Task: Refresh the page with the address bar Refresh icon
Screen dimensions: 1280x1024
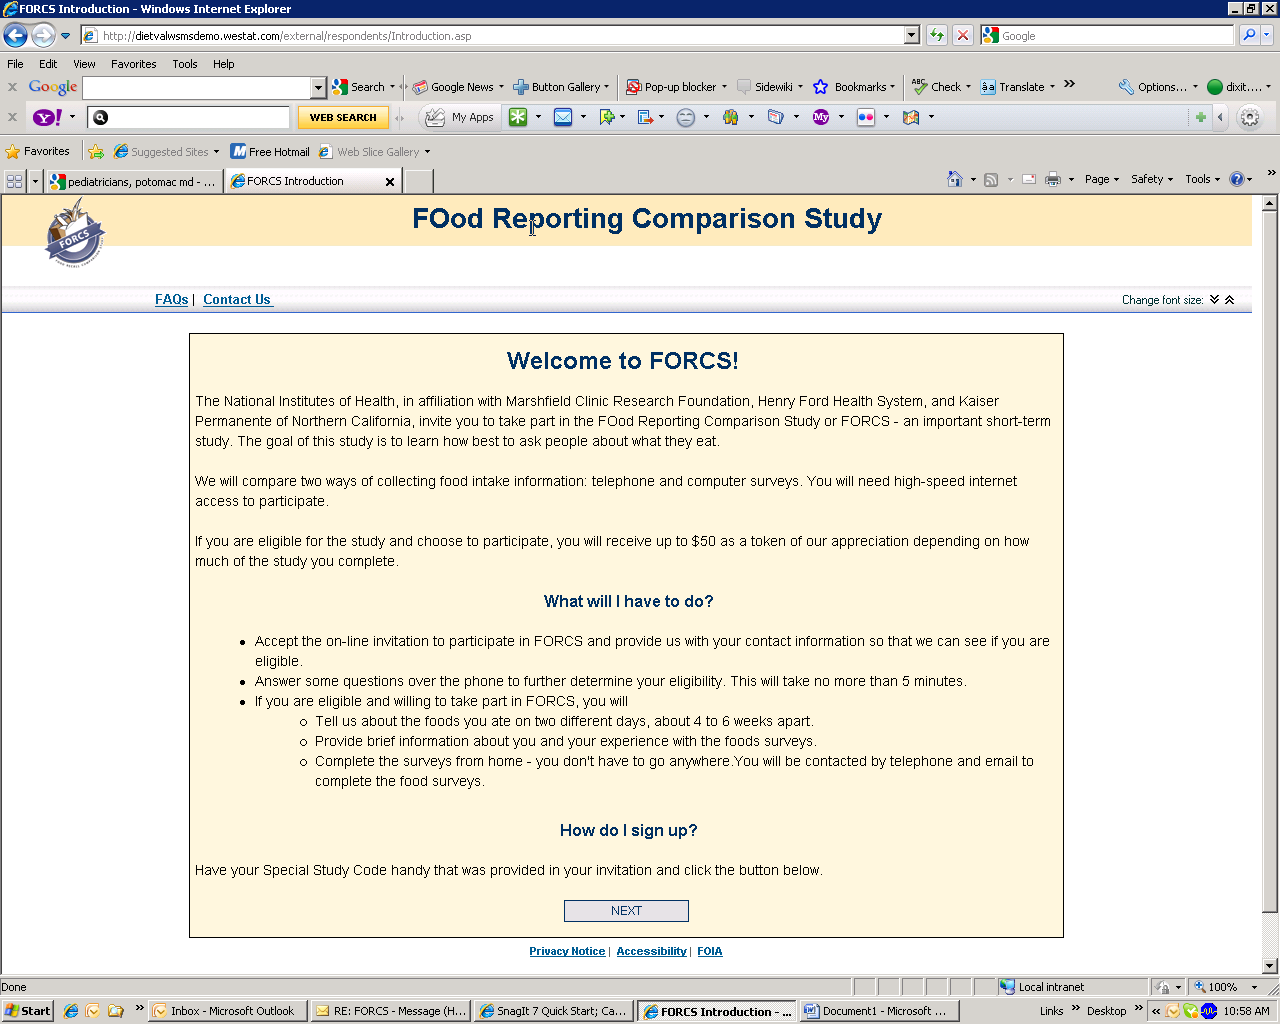Action: [x=937, y=36]
